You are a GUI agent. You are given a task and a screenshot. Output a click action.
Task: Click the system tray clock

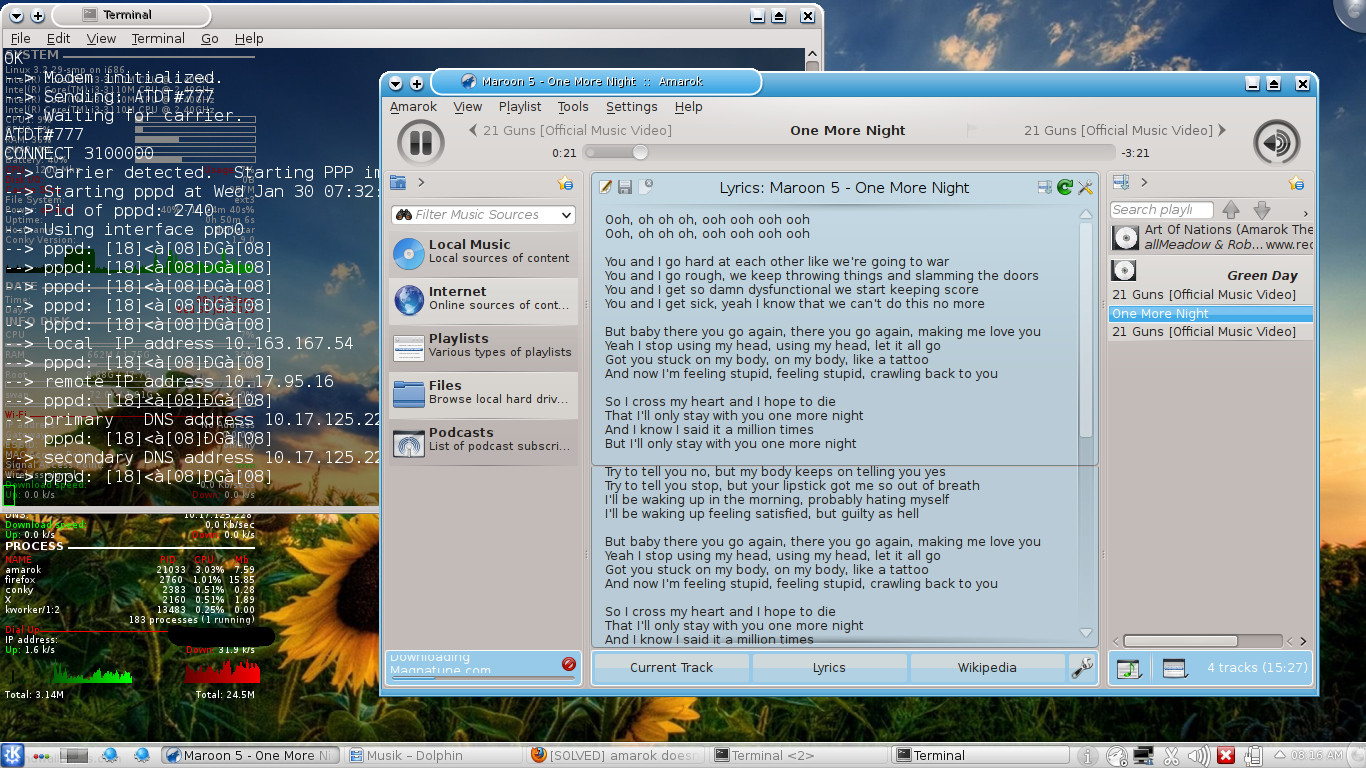[1317, 755]
